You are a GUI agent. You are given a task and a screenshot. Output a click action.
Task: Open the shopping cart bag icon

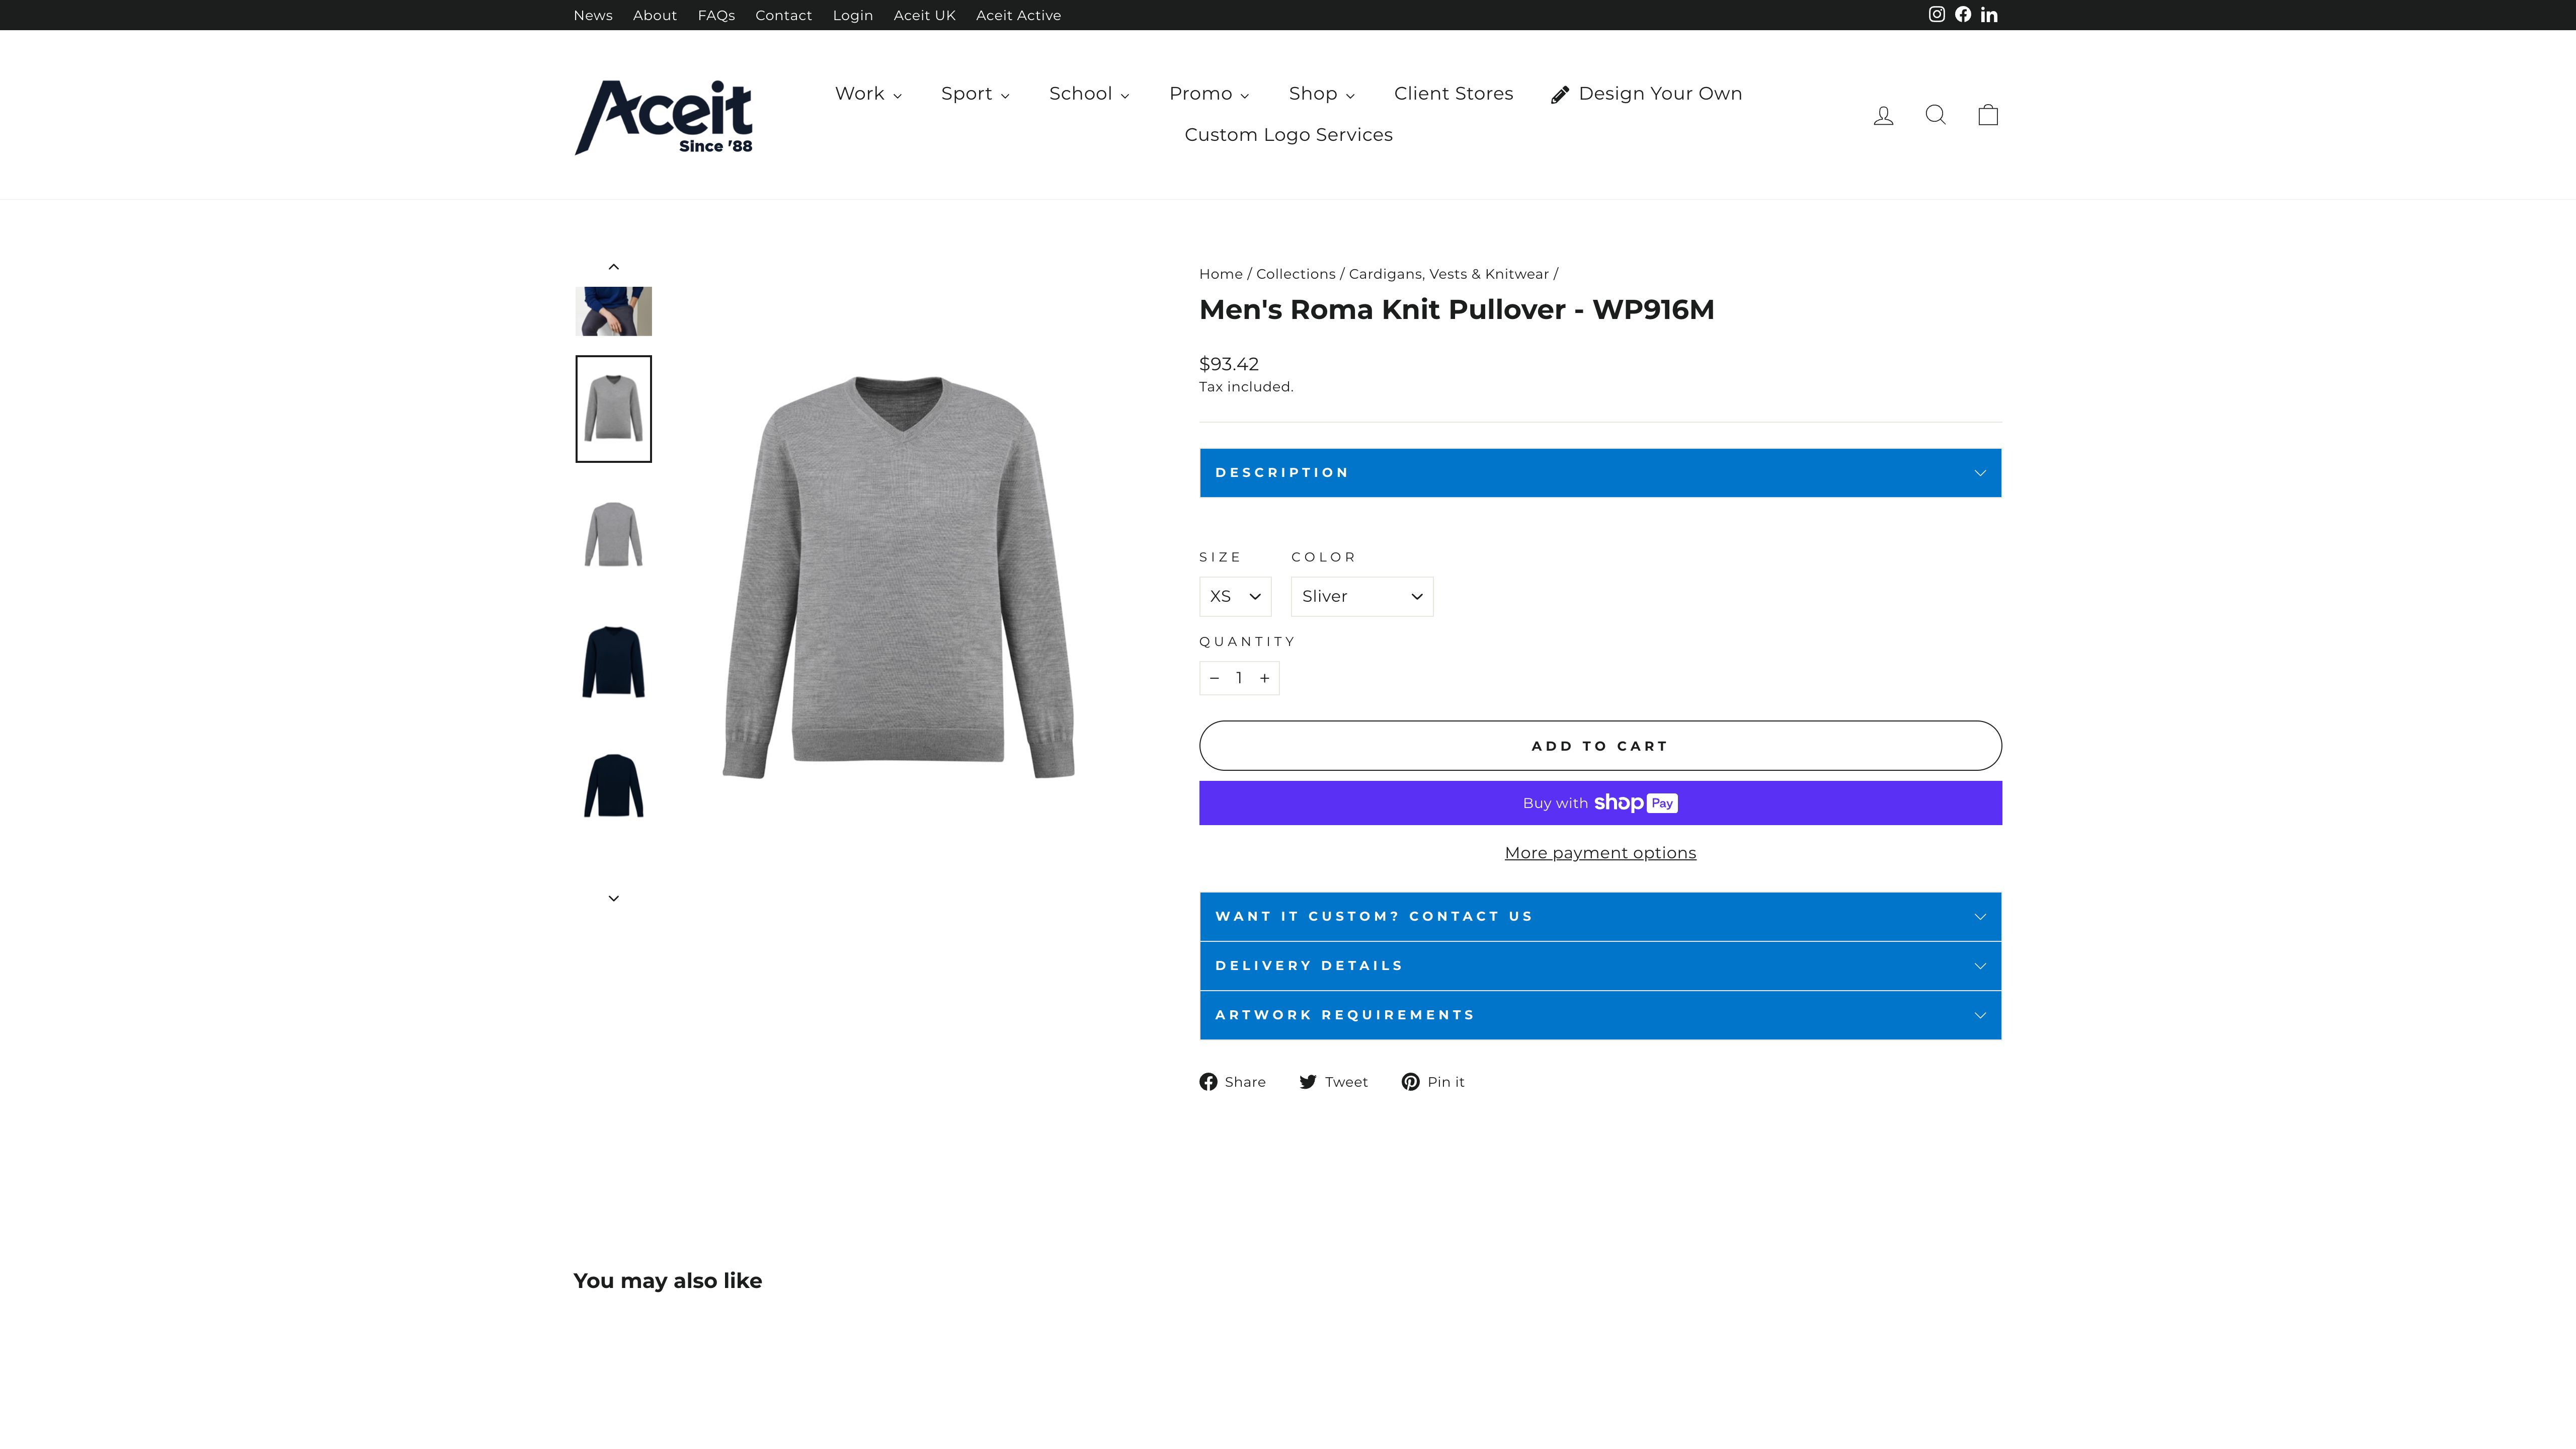[x=1988, y=114]
